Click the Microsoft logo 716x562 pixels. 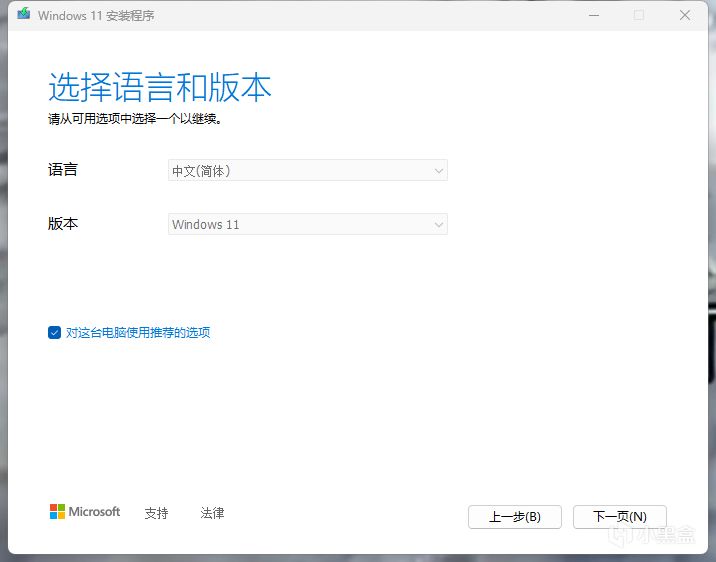click(x=85, y=512)
